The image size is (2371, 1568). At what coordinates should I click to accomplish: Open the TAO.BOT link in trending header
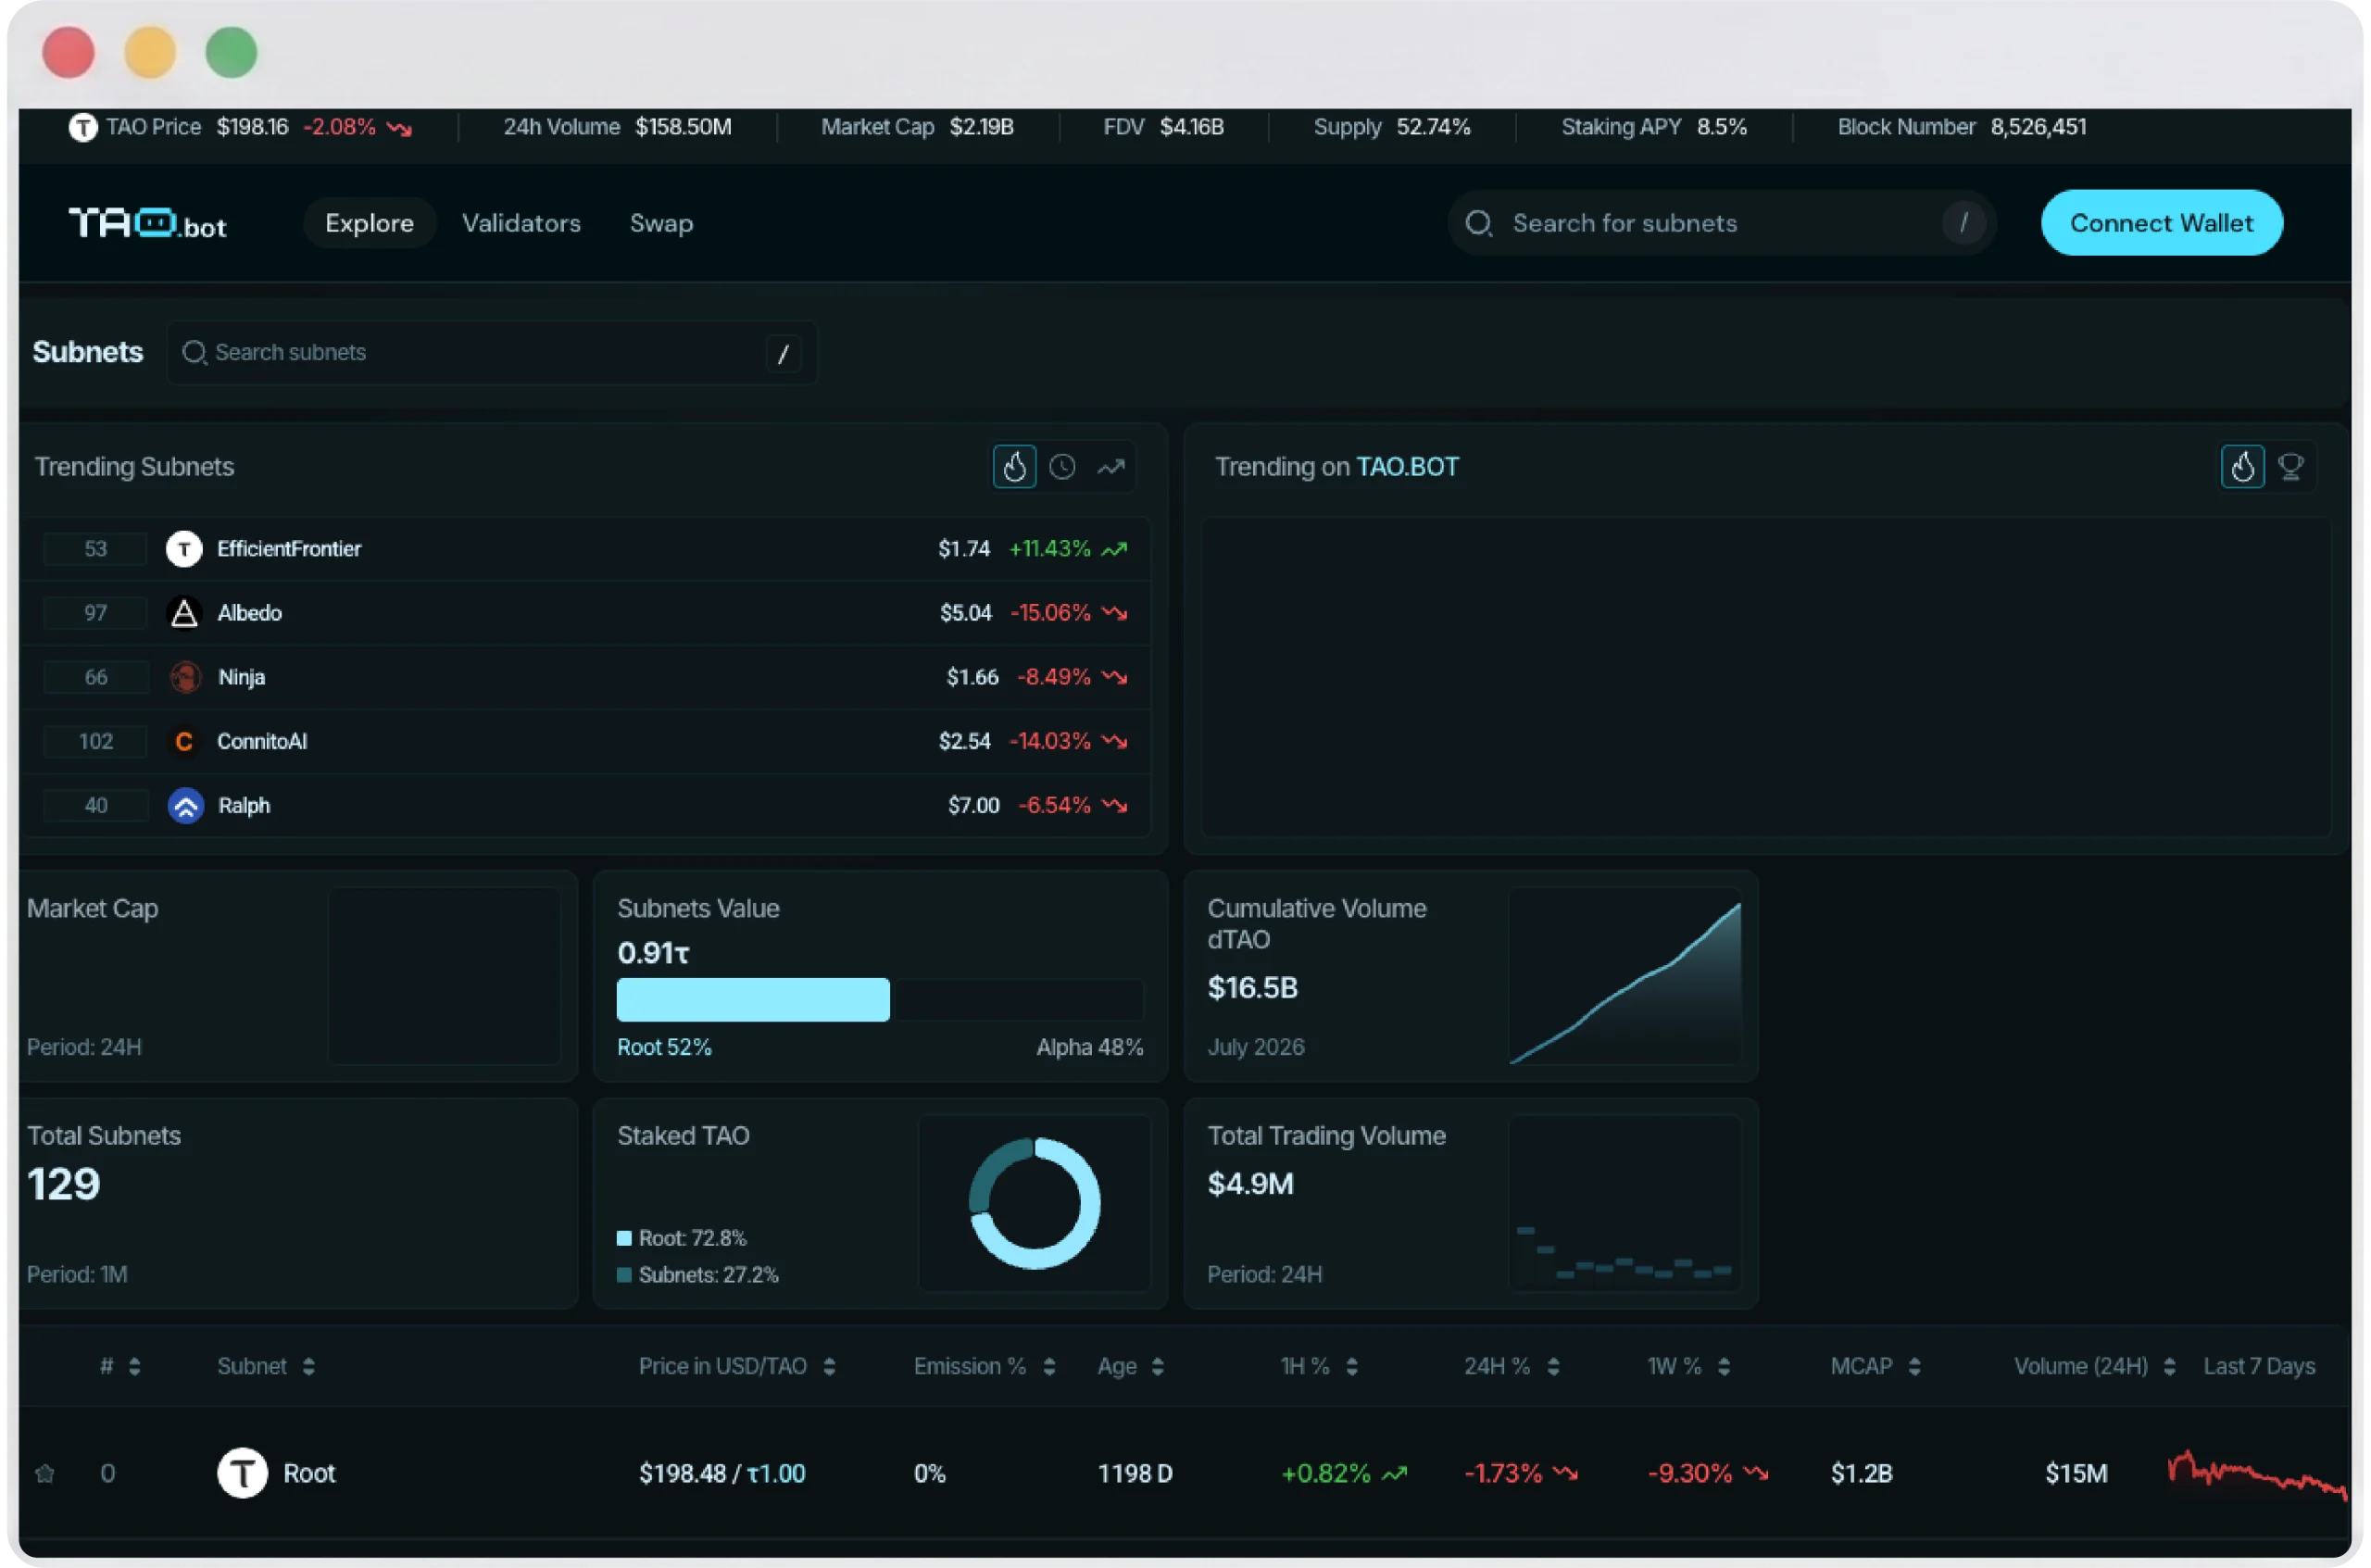tap(1407, 467)
